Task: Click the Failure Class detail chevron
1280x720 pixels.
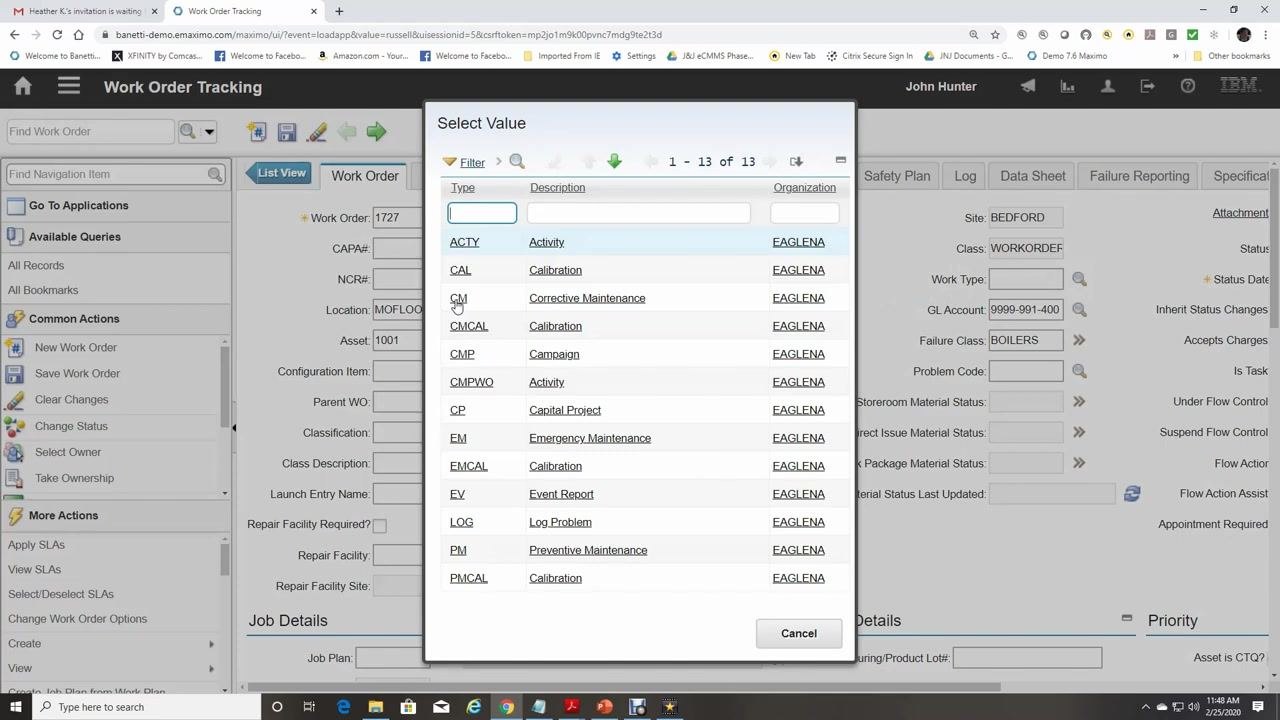Action: click(1079, 340)
